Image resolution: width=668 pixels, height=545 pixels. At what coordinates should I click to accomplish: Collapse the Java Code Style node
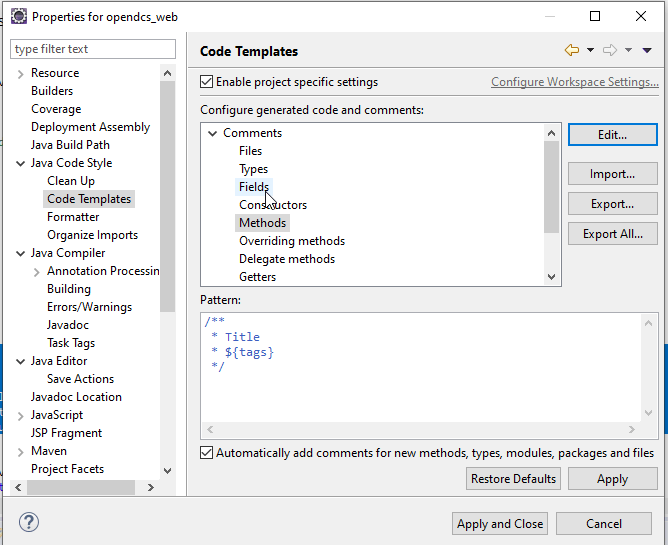20,163
